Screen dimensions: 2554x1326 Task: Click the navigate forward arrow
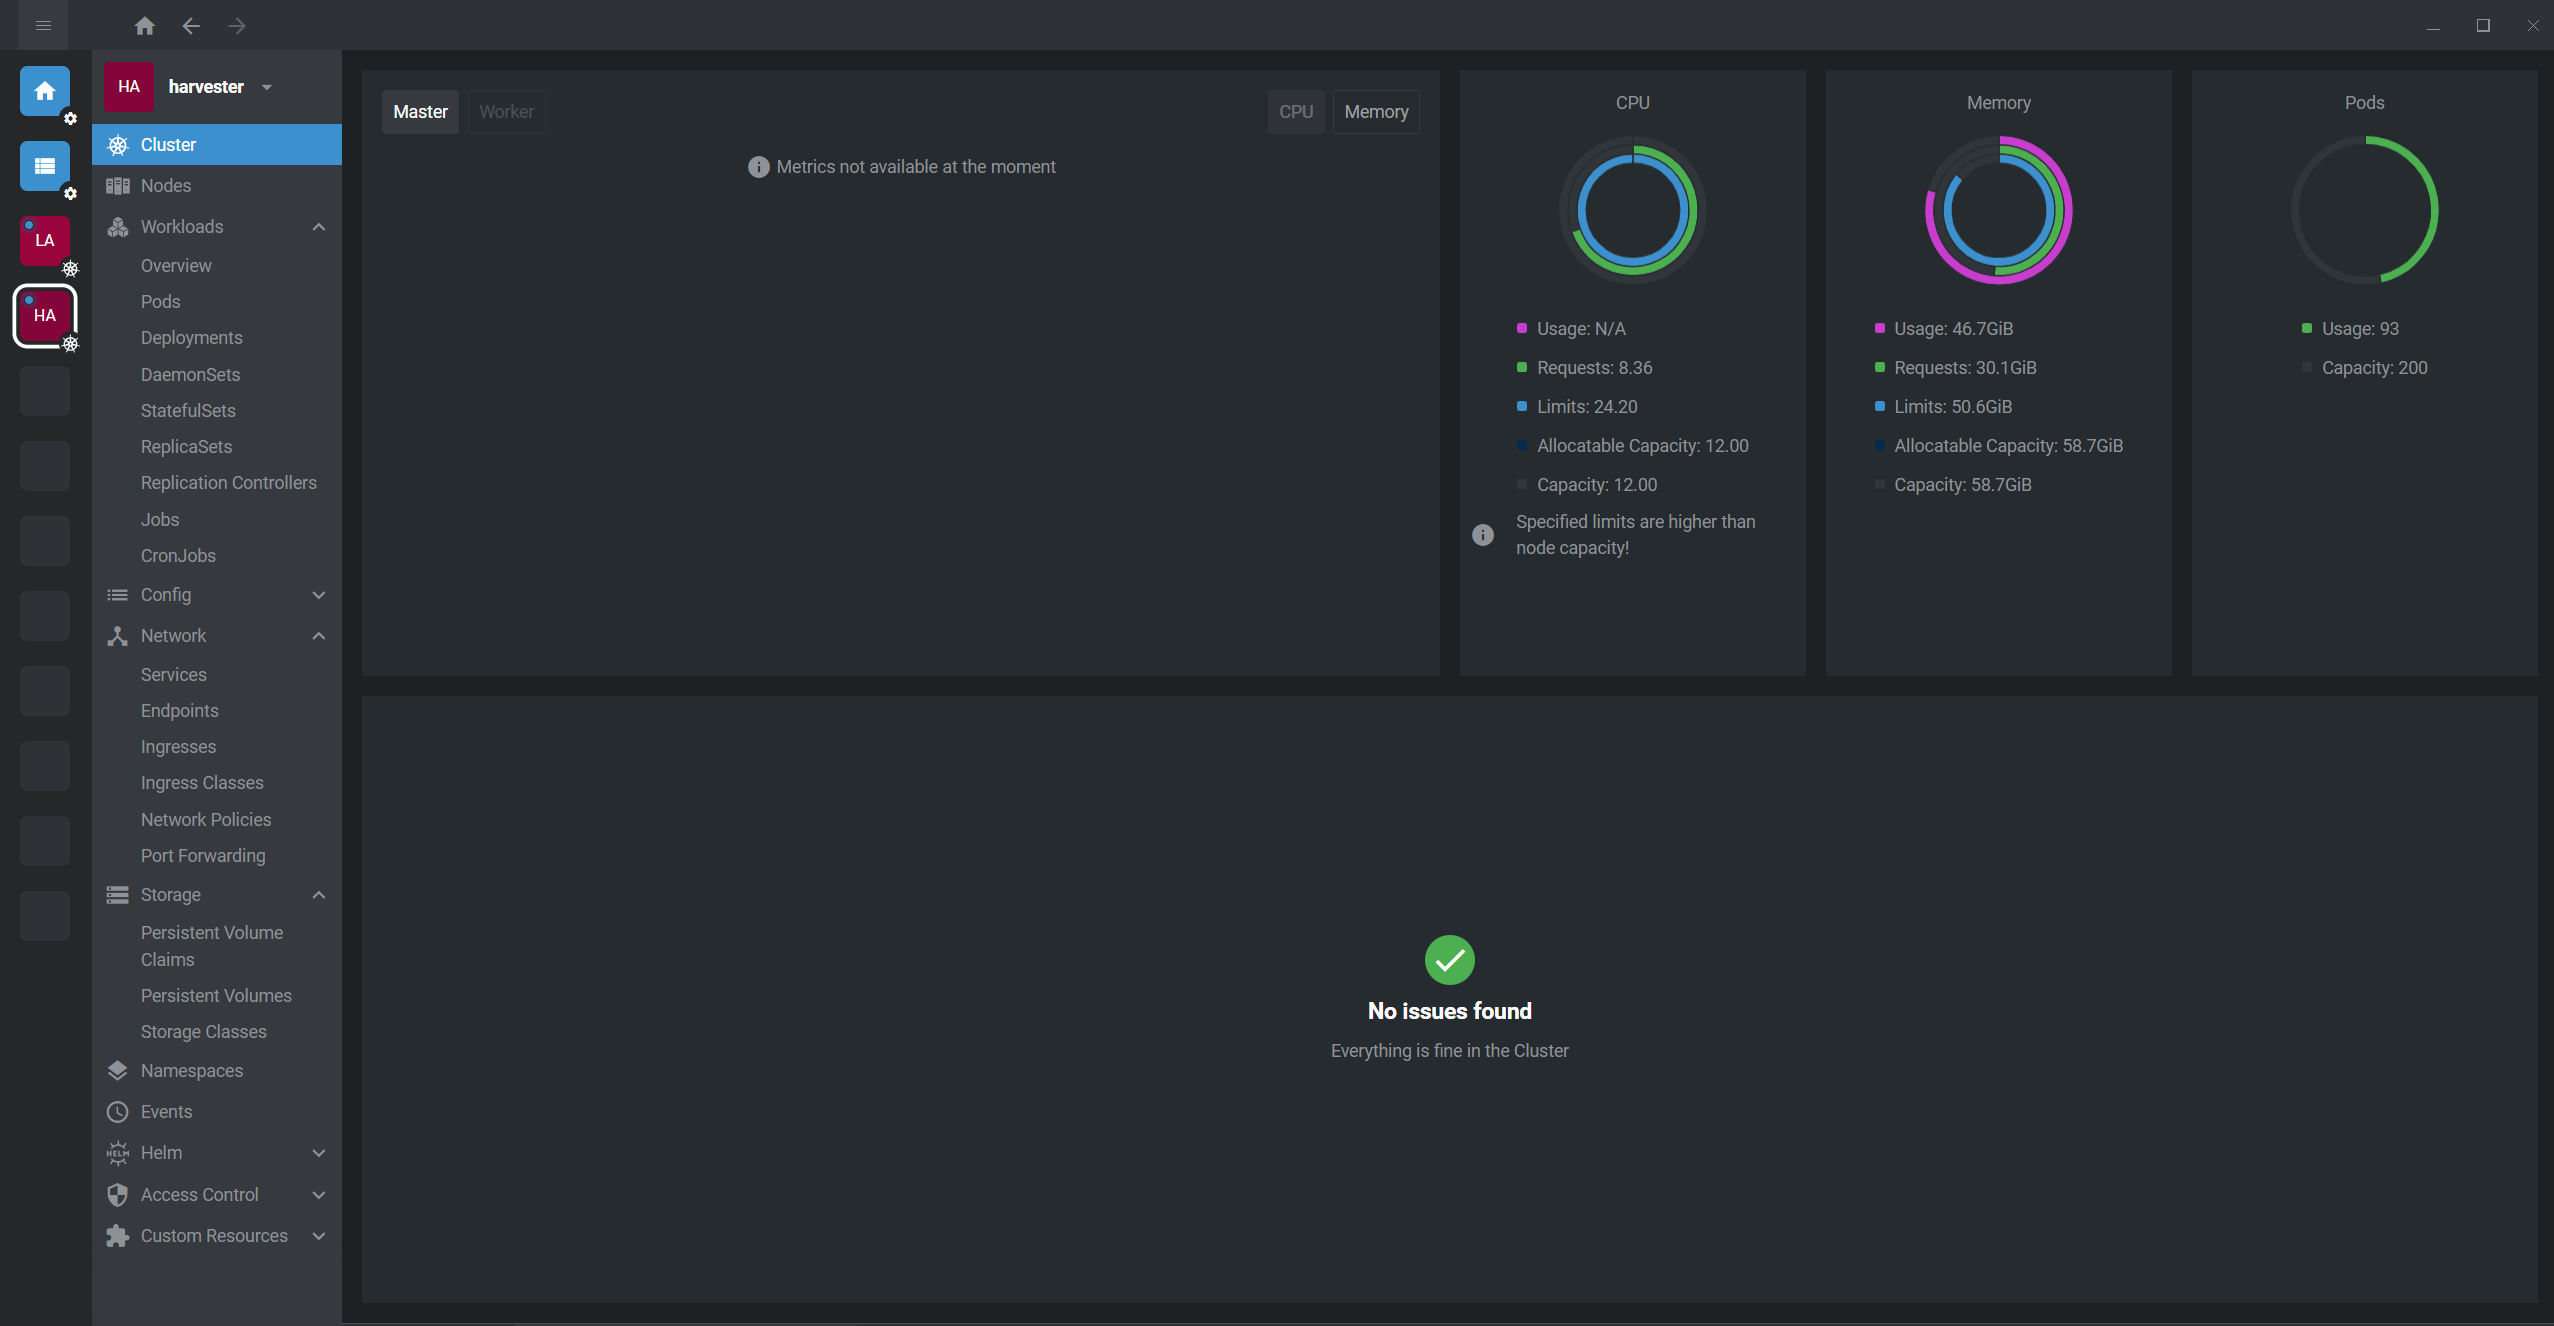[x=237, y=26]
